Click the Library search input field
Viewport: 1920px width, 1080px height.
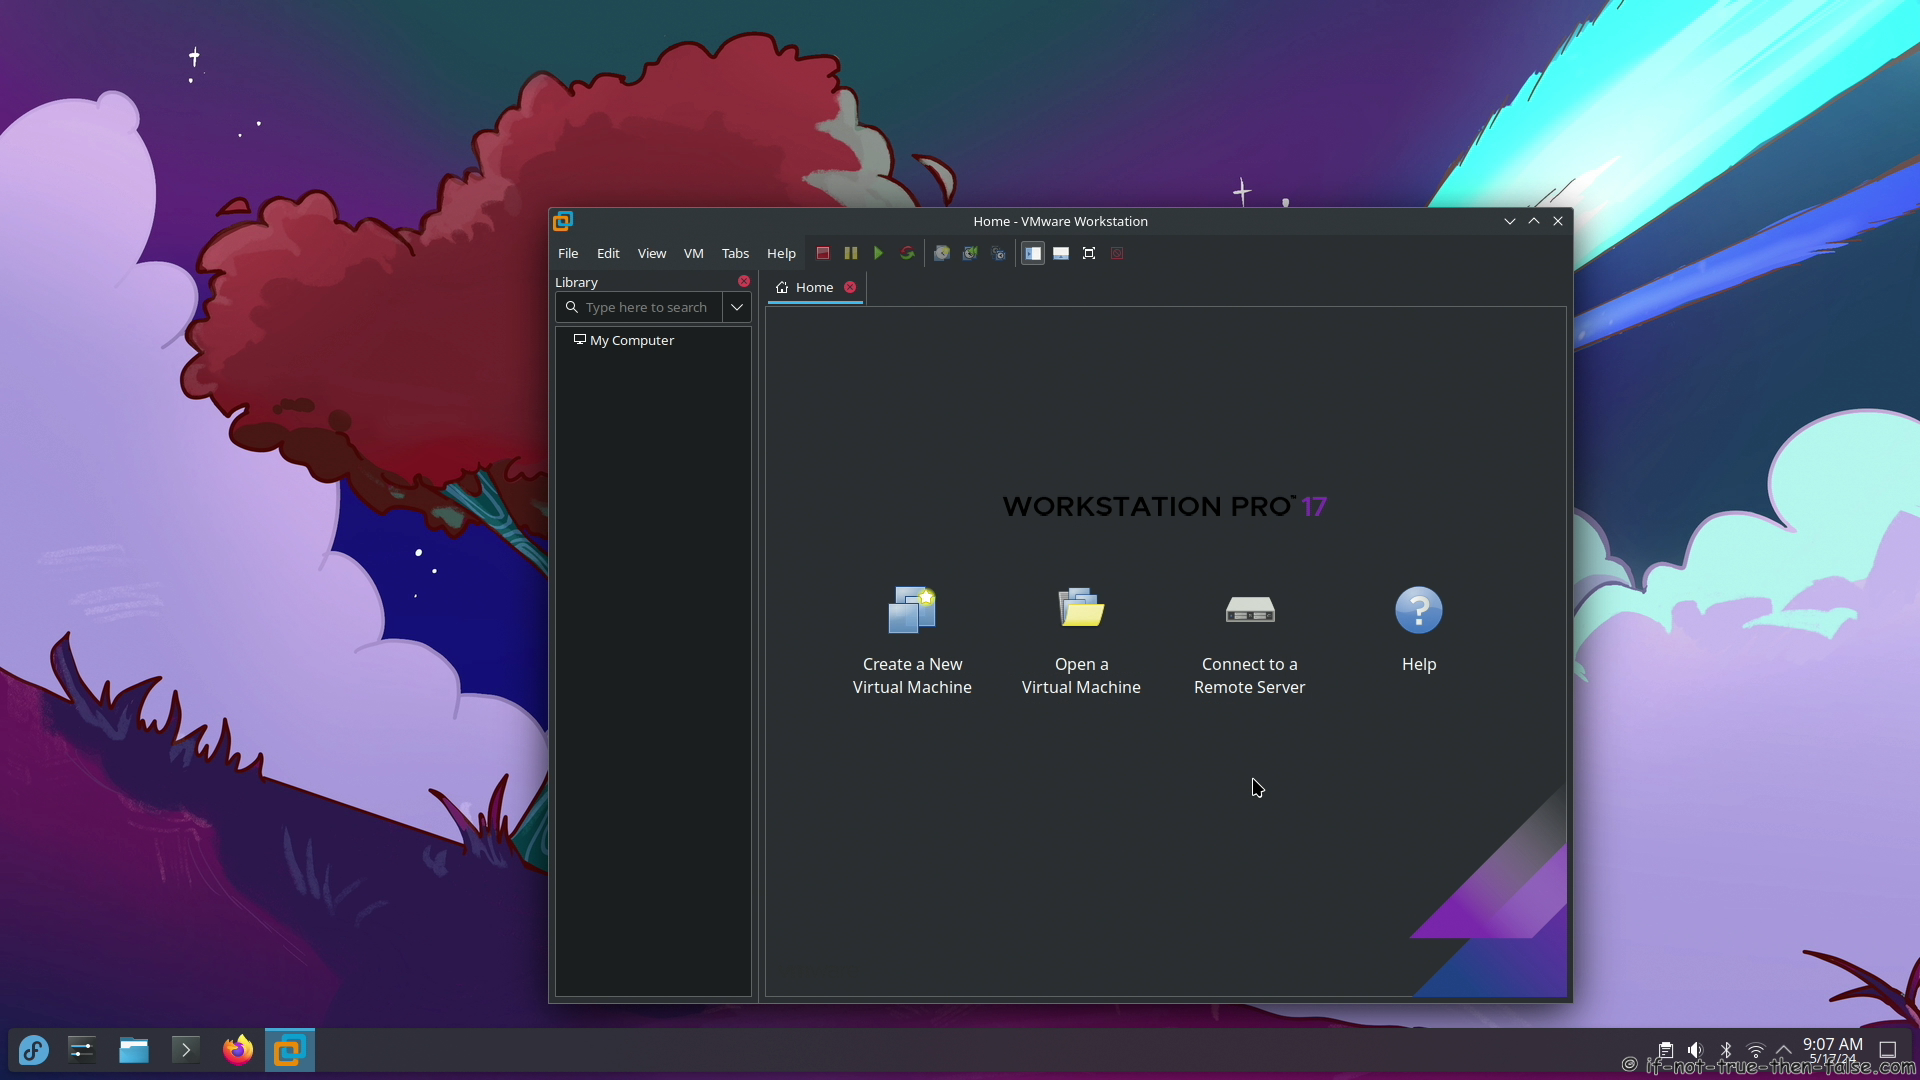pos(639,307)
